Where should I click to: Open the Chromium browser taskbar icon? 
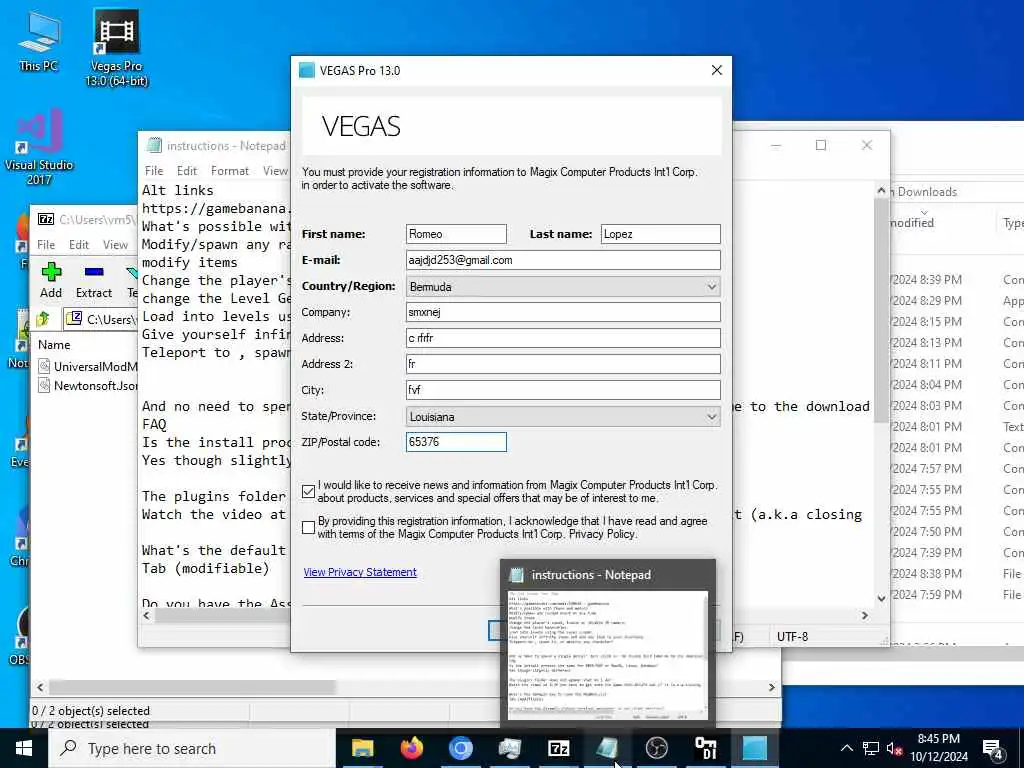pyautogui.click(x=460, y=748)
